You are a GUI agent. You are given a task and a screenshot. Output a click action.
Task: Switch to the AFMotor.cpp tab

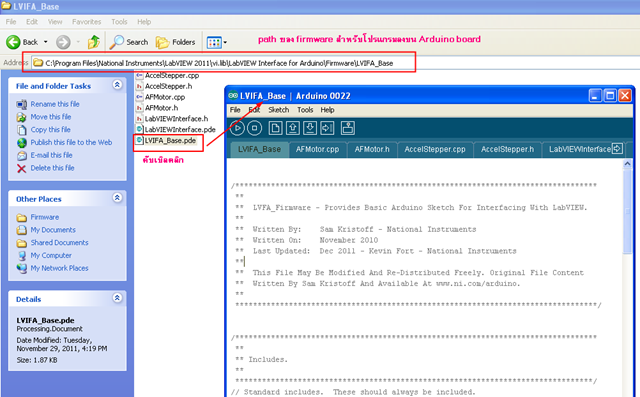(318, 149)
